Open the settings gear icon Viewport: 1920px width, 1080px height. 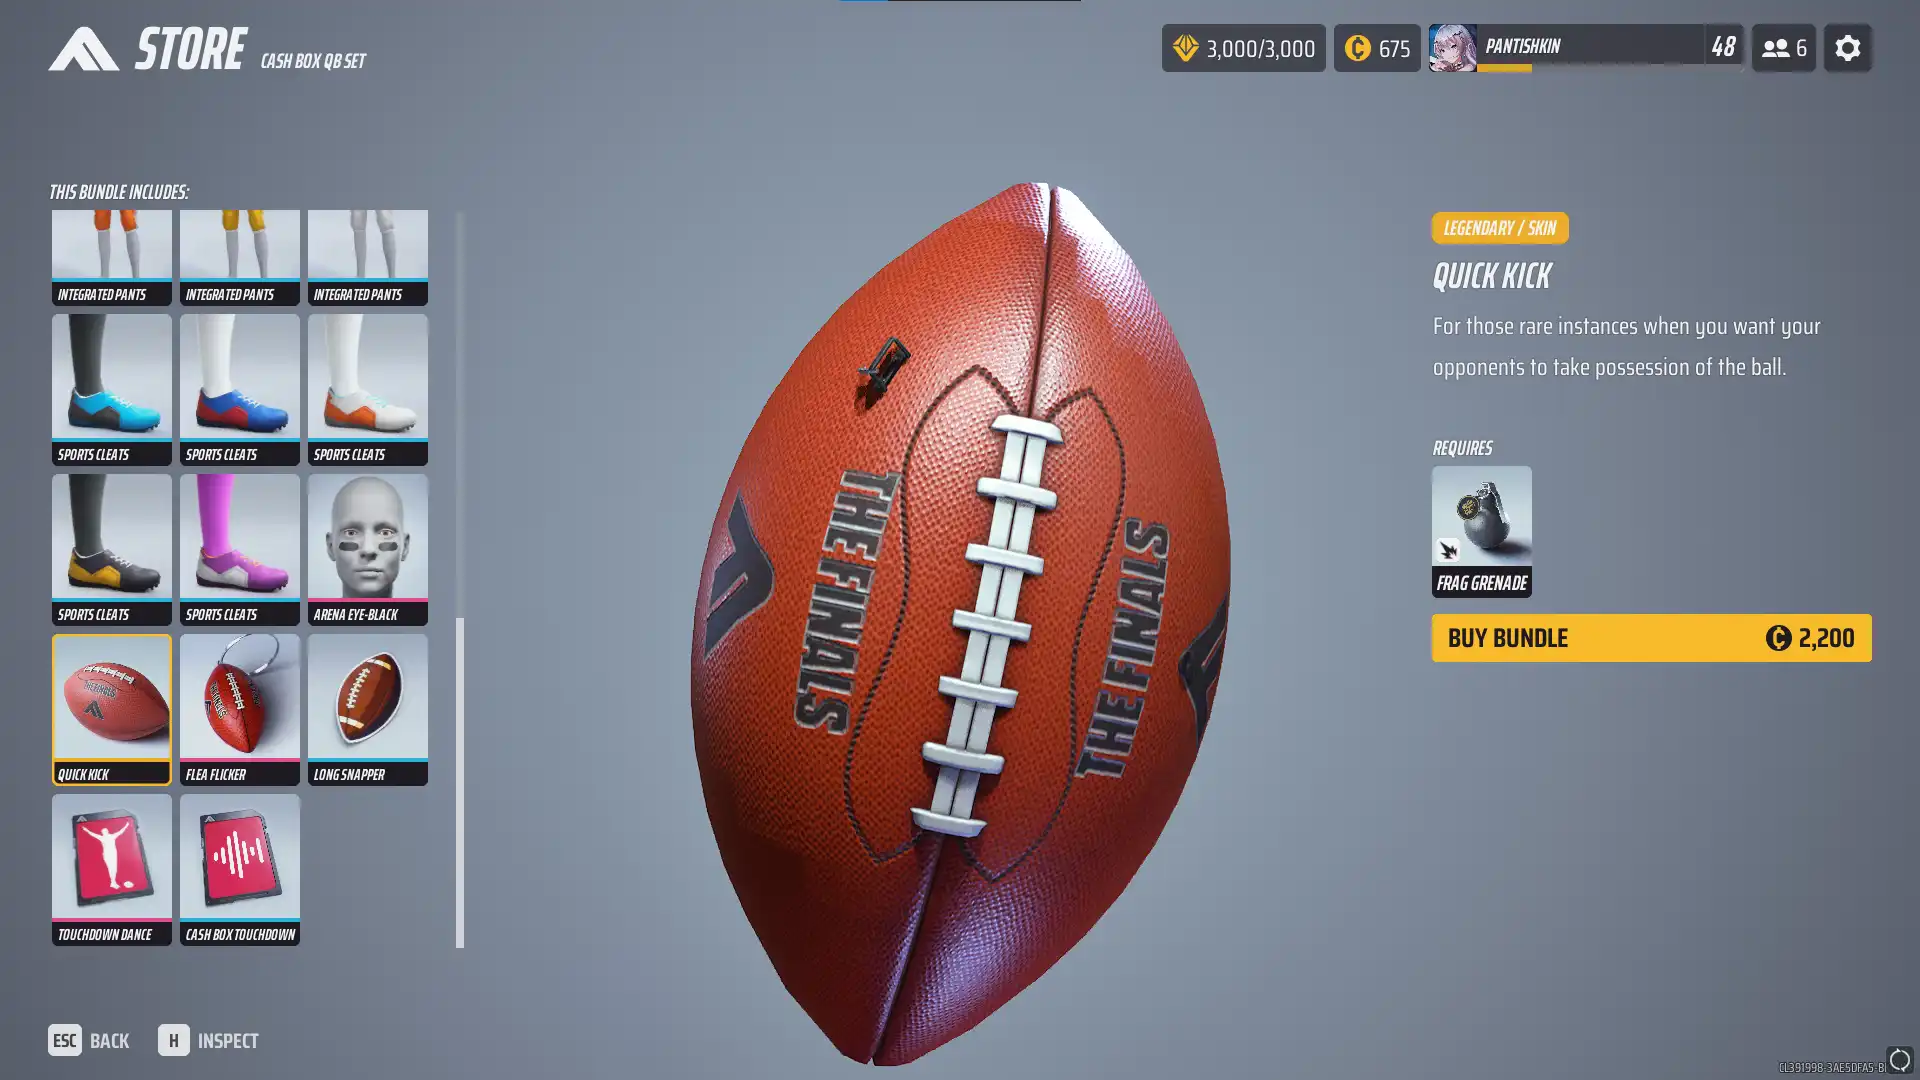1847,48
